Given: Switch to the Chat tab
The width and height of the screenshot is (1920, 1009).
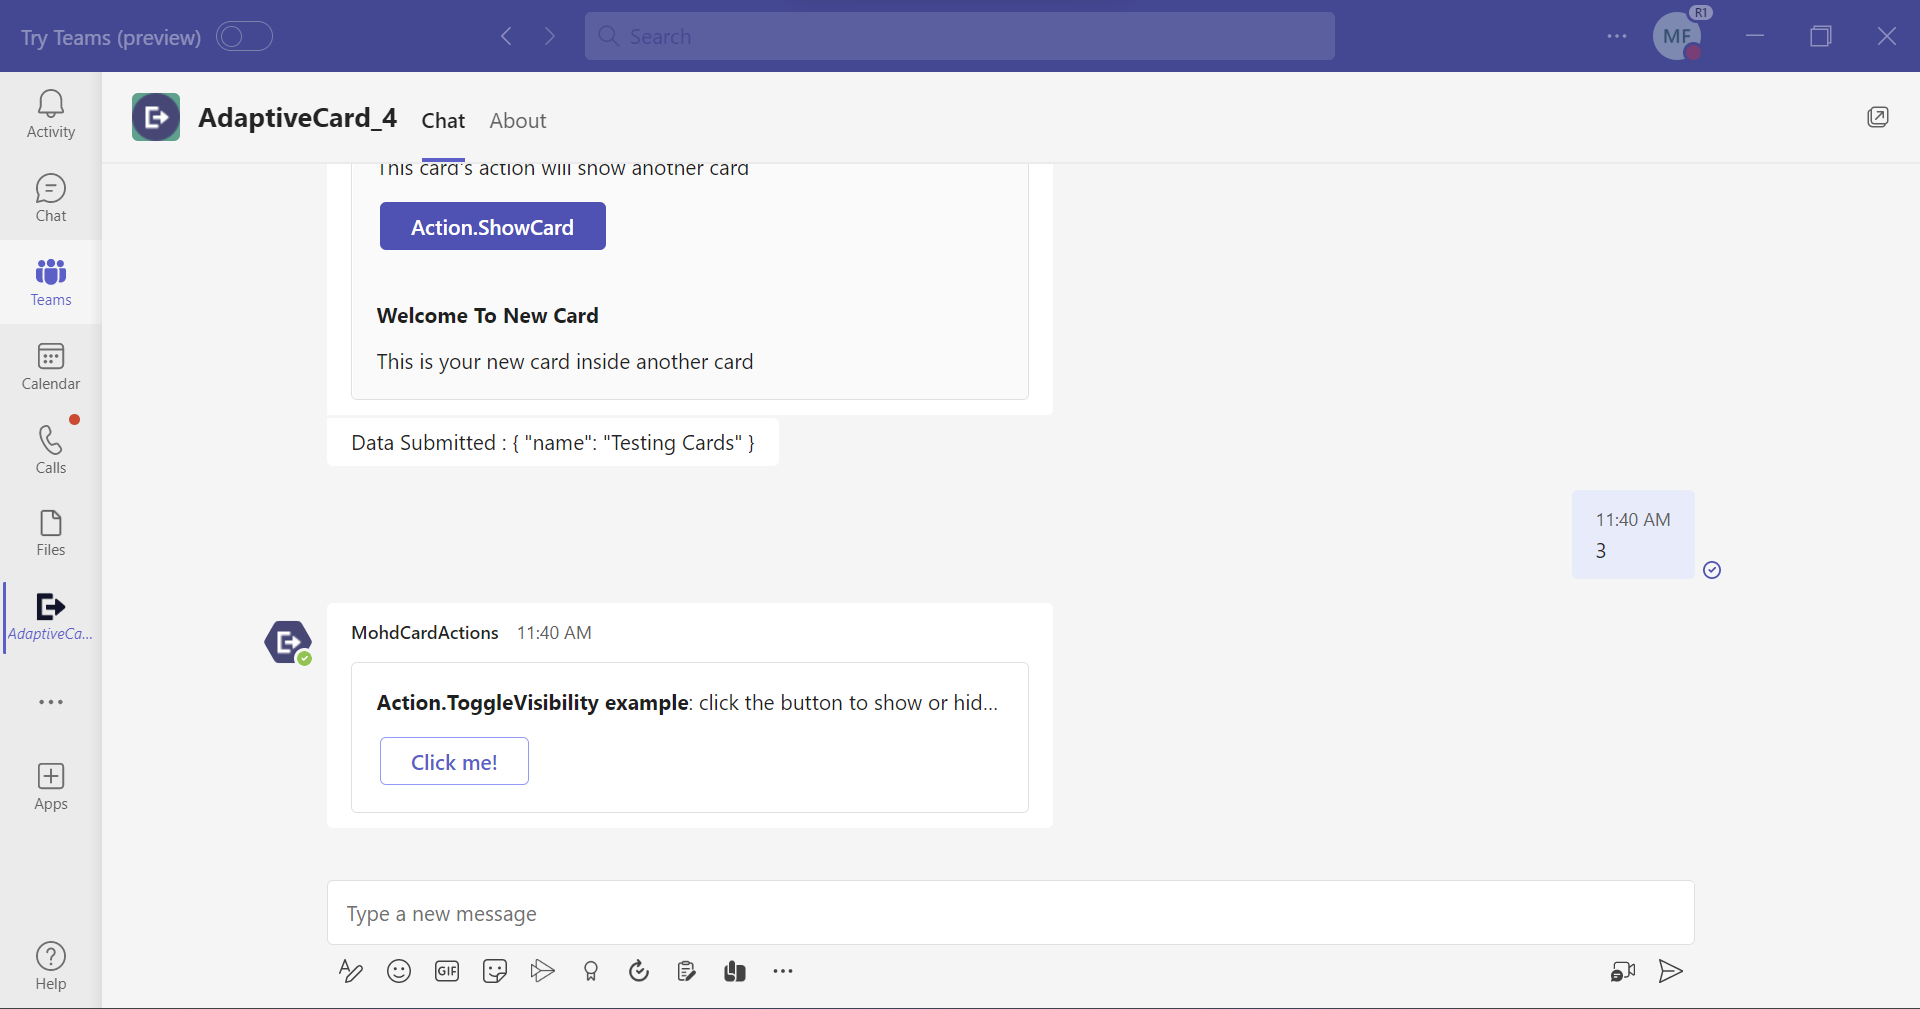Looking at the screenshot, I should (443, 121).
